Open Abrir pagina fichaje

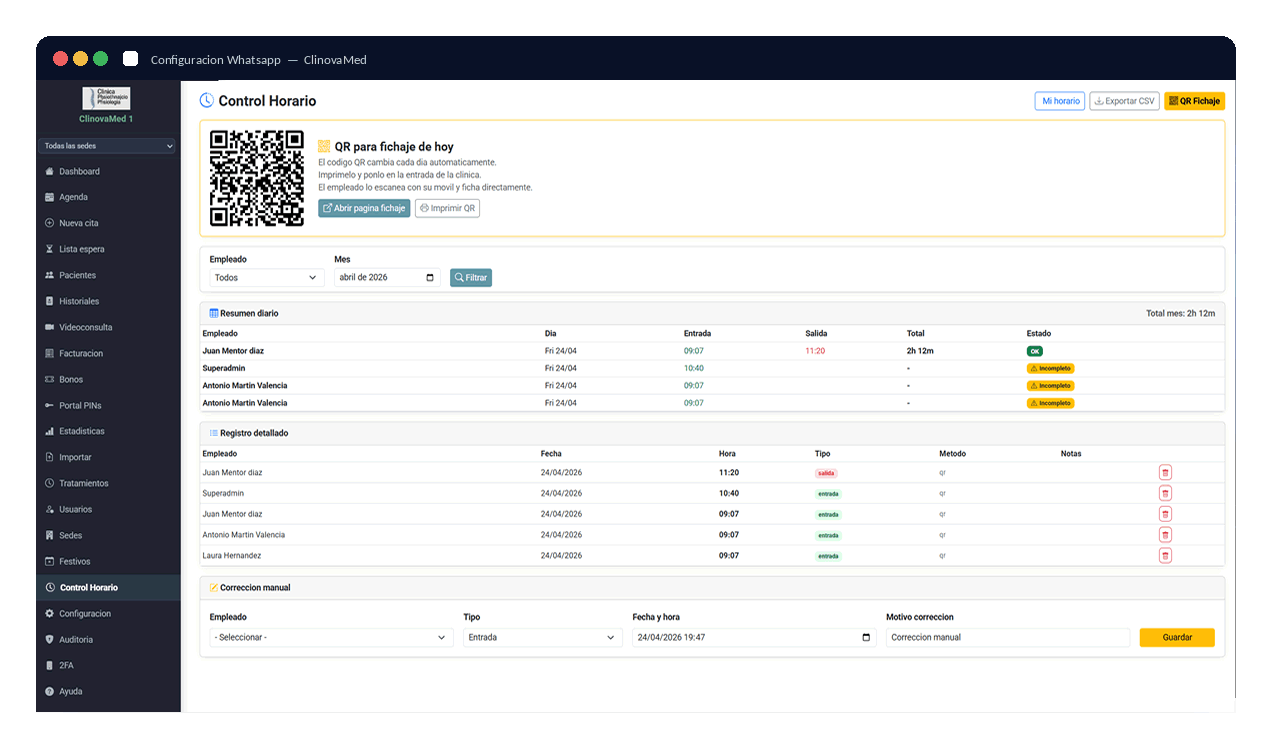point(364,208)
